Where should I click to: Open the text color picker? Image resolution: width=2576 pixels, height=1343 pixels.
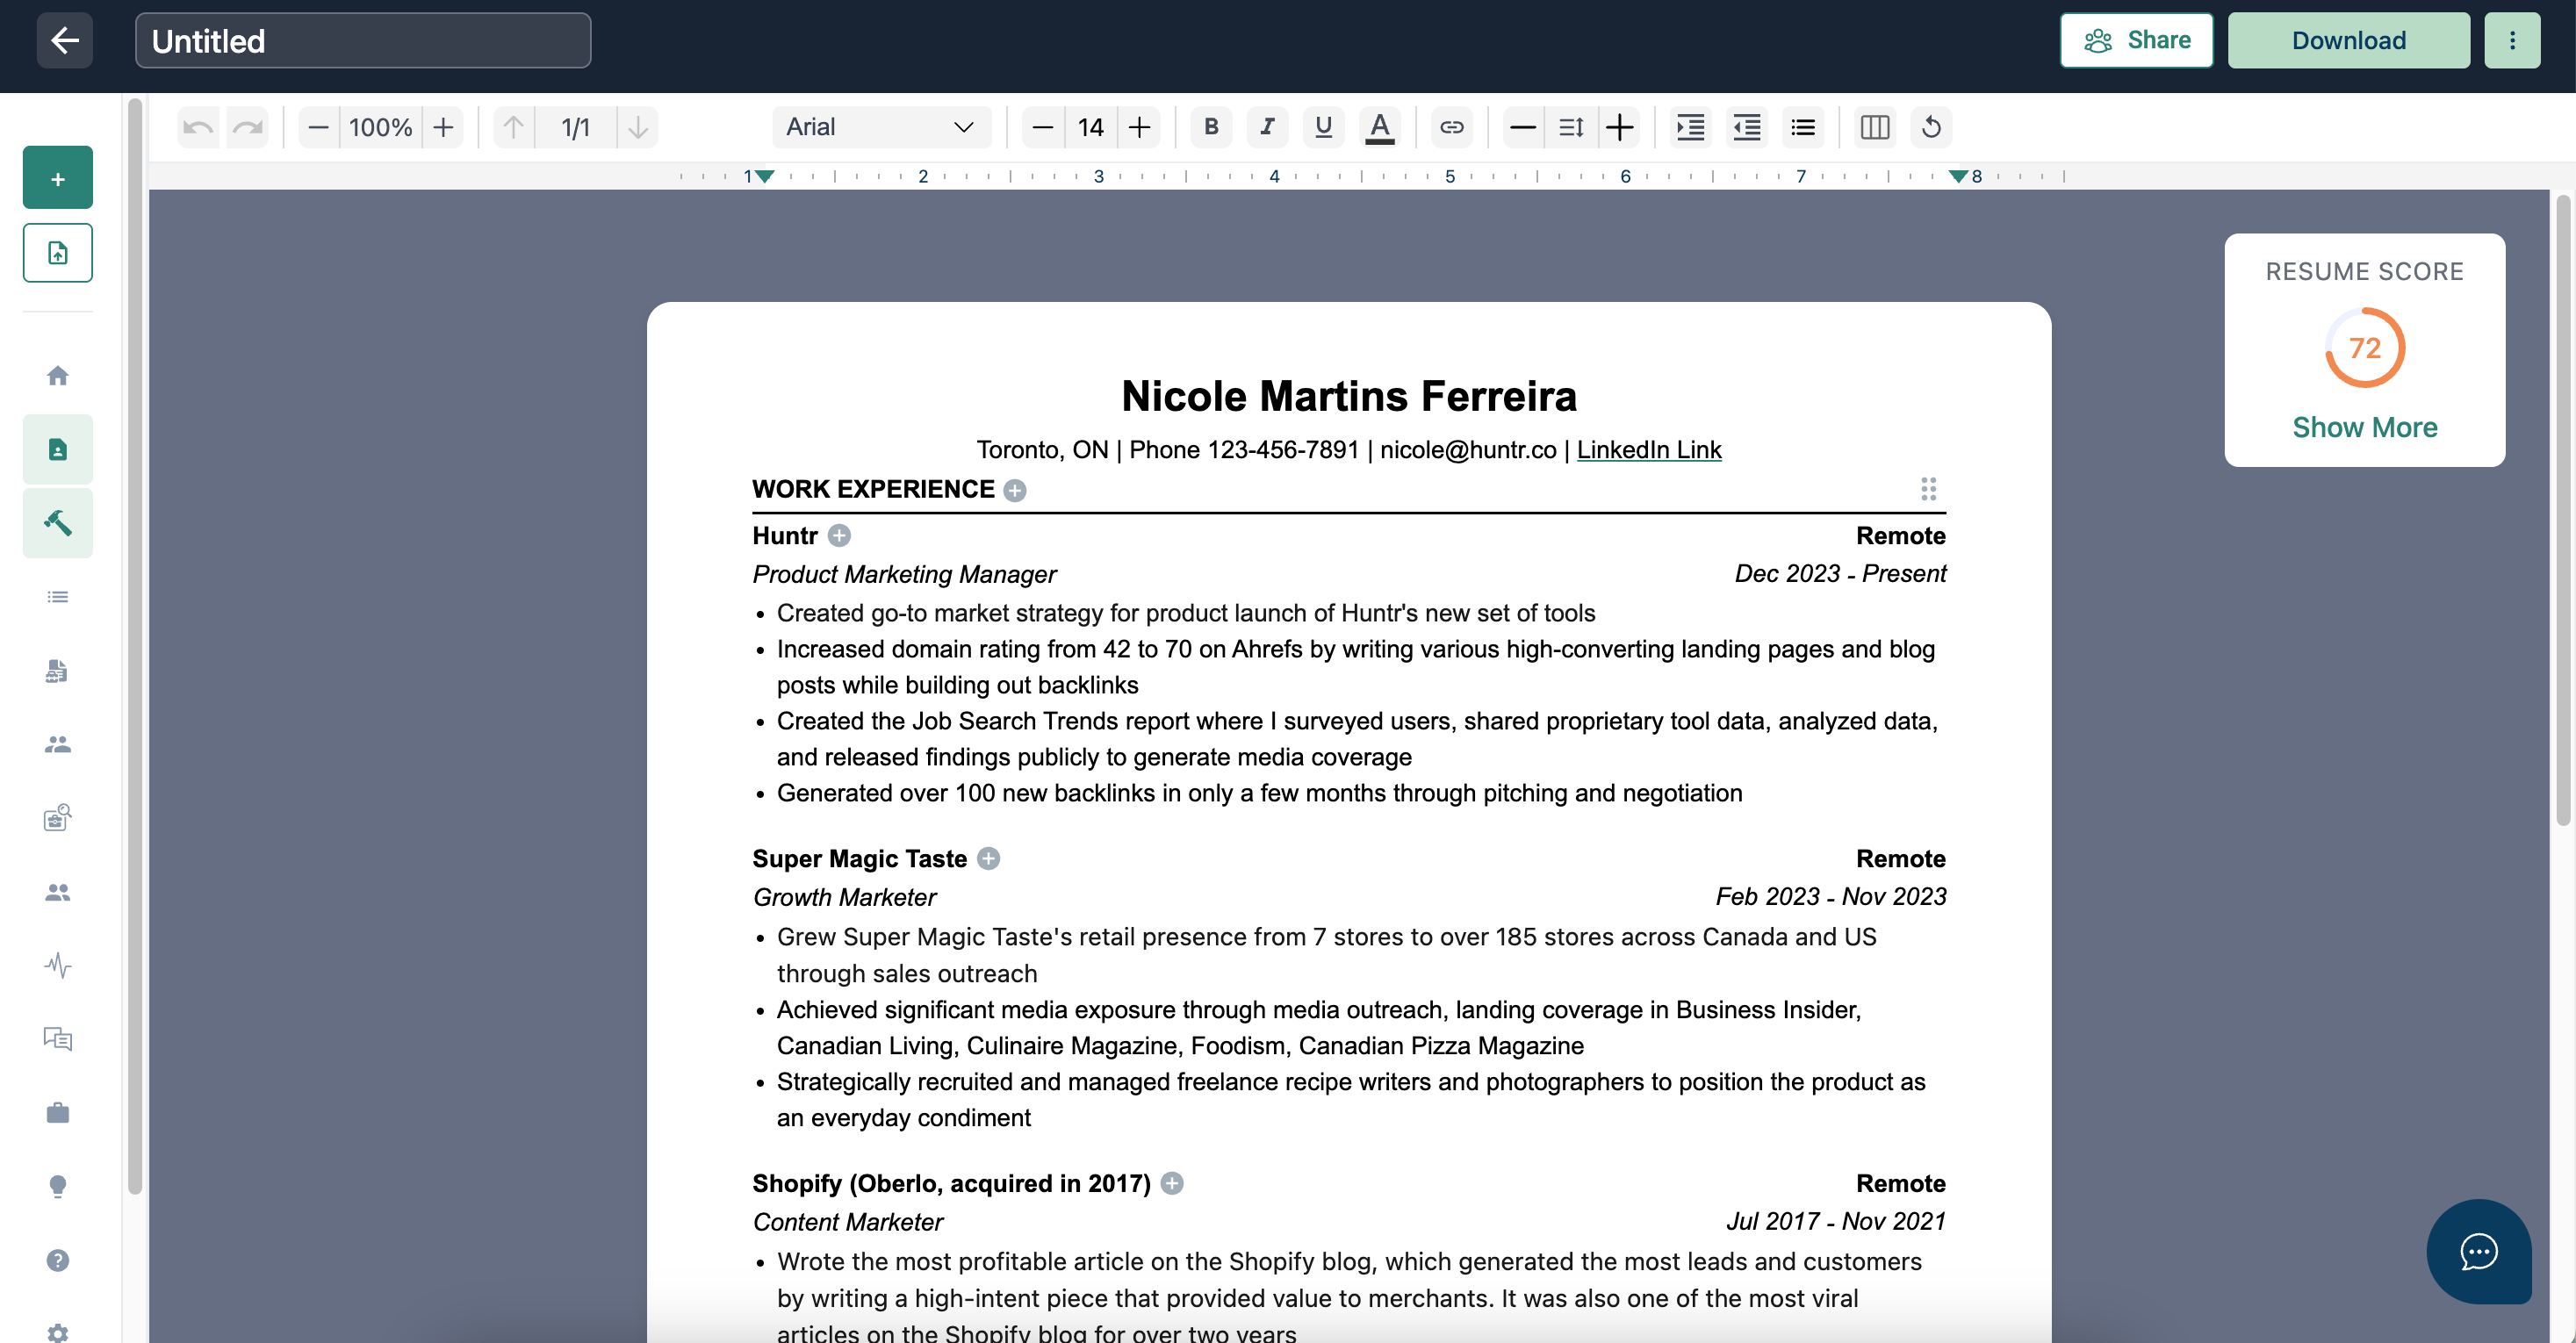tap(1379, 127)
